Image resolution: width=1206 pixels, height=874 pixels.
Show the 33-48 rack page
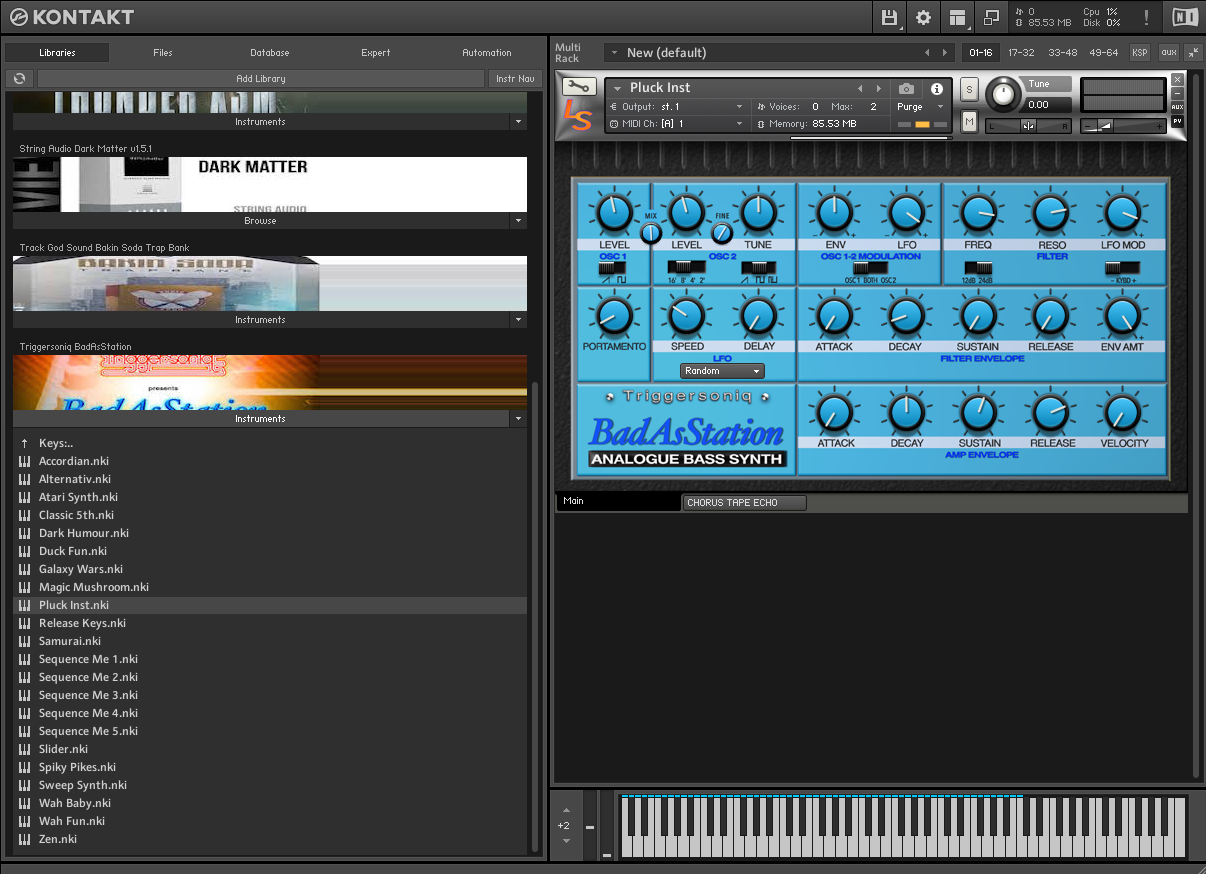[1063, 53]
